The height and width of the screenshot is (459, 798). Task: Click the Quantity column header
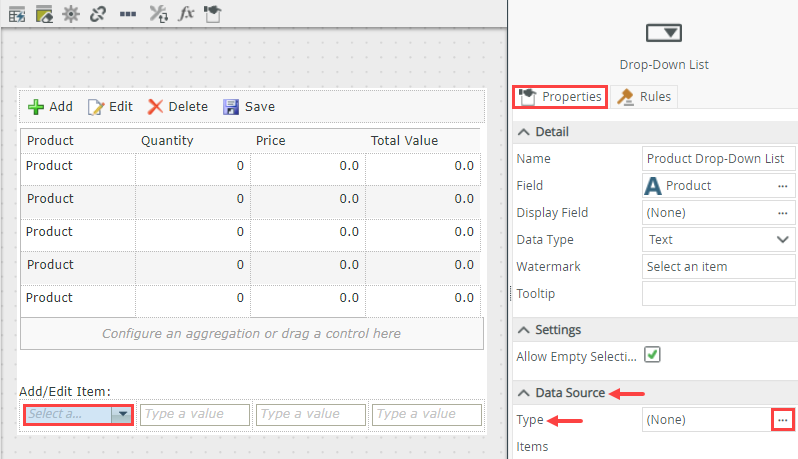(x=167, y=140)
